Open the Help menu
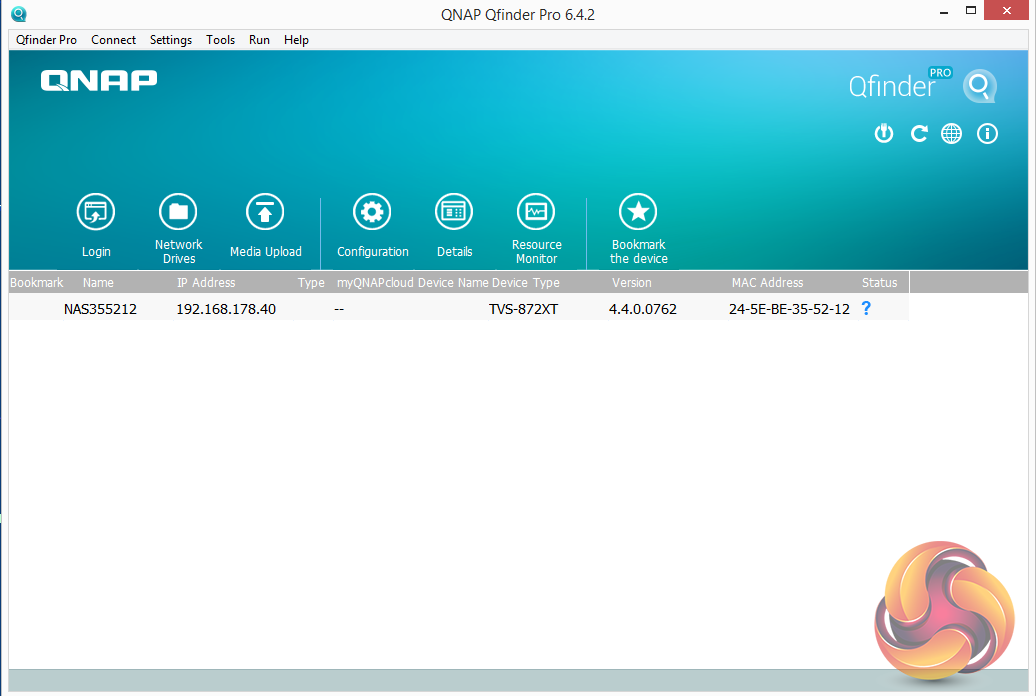The width and height of the screenshot is (1036, 696). (x=296, y=40)
